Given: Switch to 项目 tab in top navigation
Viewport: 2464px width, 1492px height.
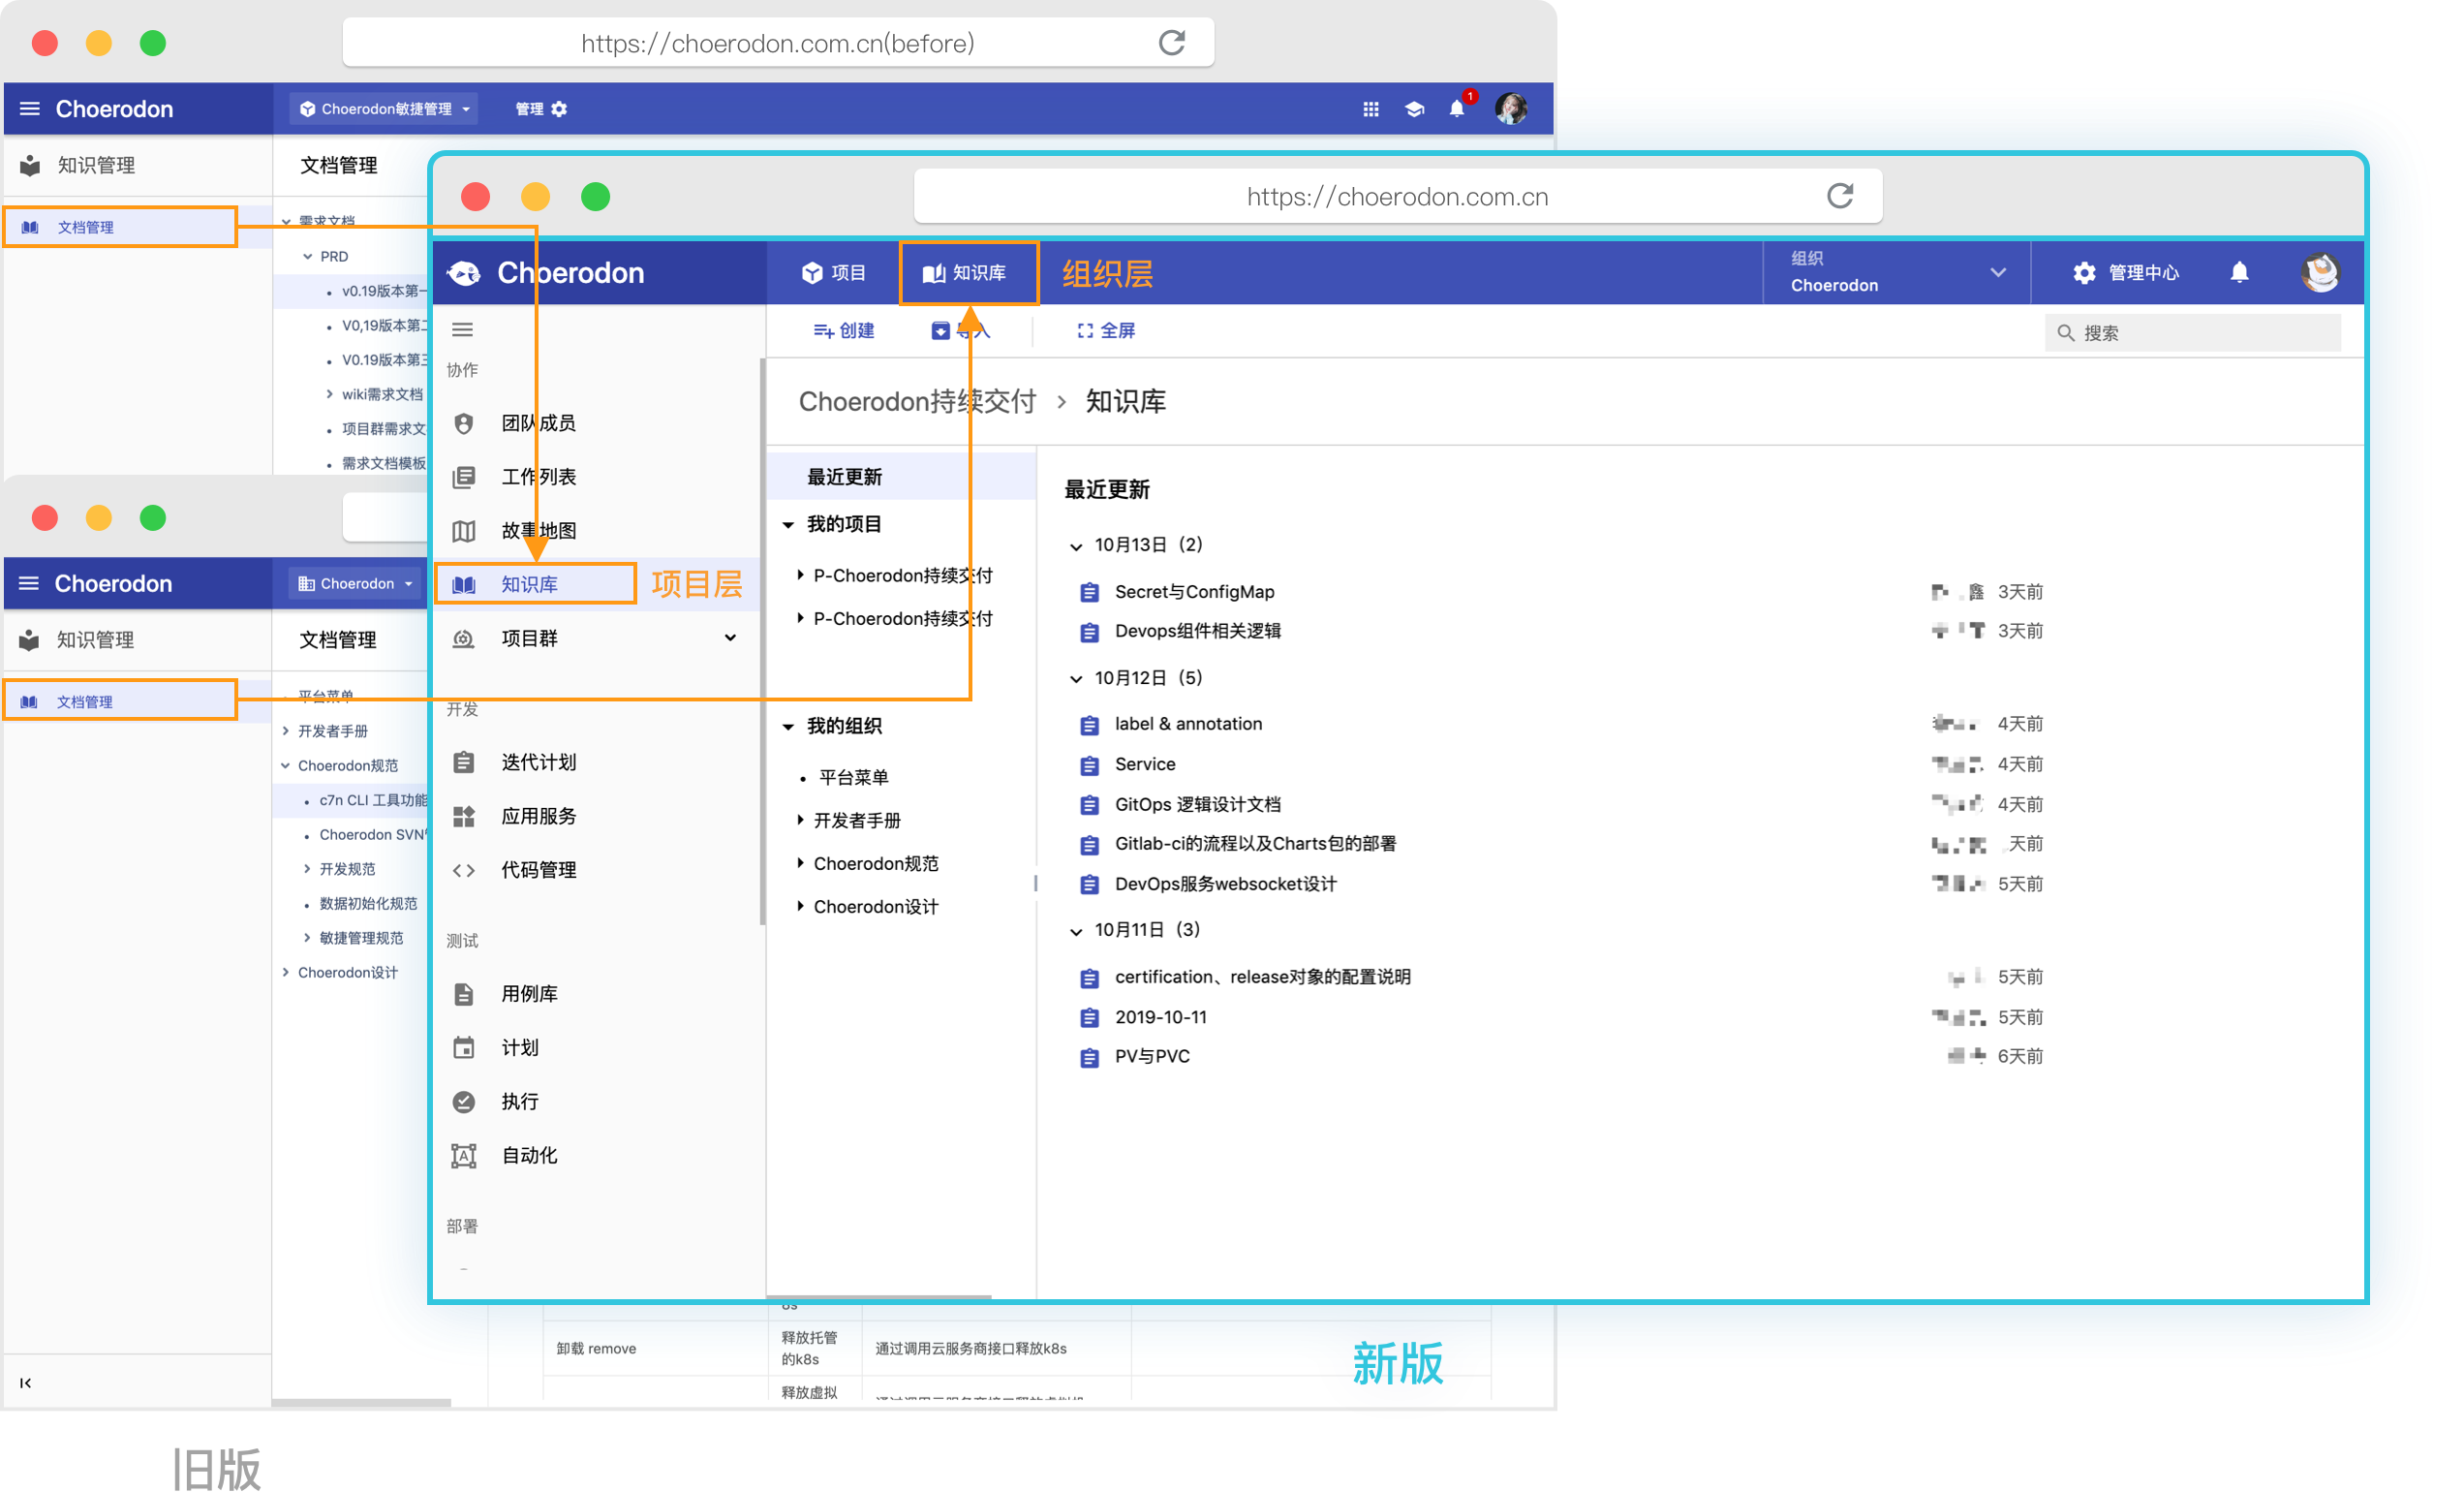Looking at the screenshot, I should point(833,272).
